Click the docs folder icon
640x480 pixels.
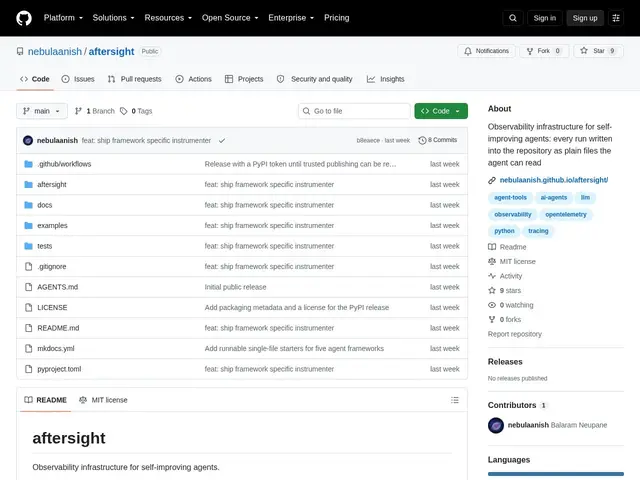(x=28, y=205)
